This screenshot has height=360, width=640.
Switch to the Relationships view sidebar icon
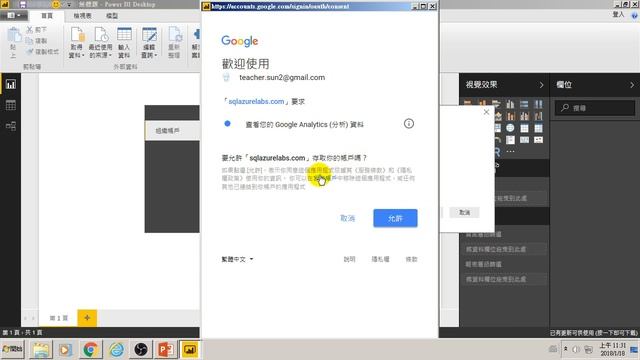(x=11, y=126)
